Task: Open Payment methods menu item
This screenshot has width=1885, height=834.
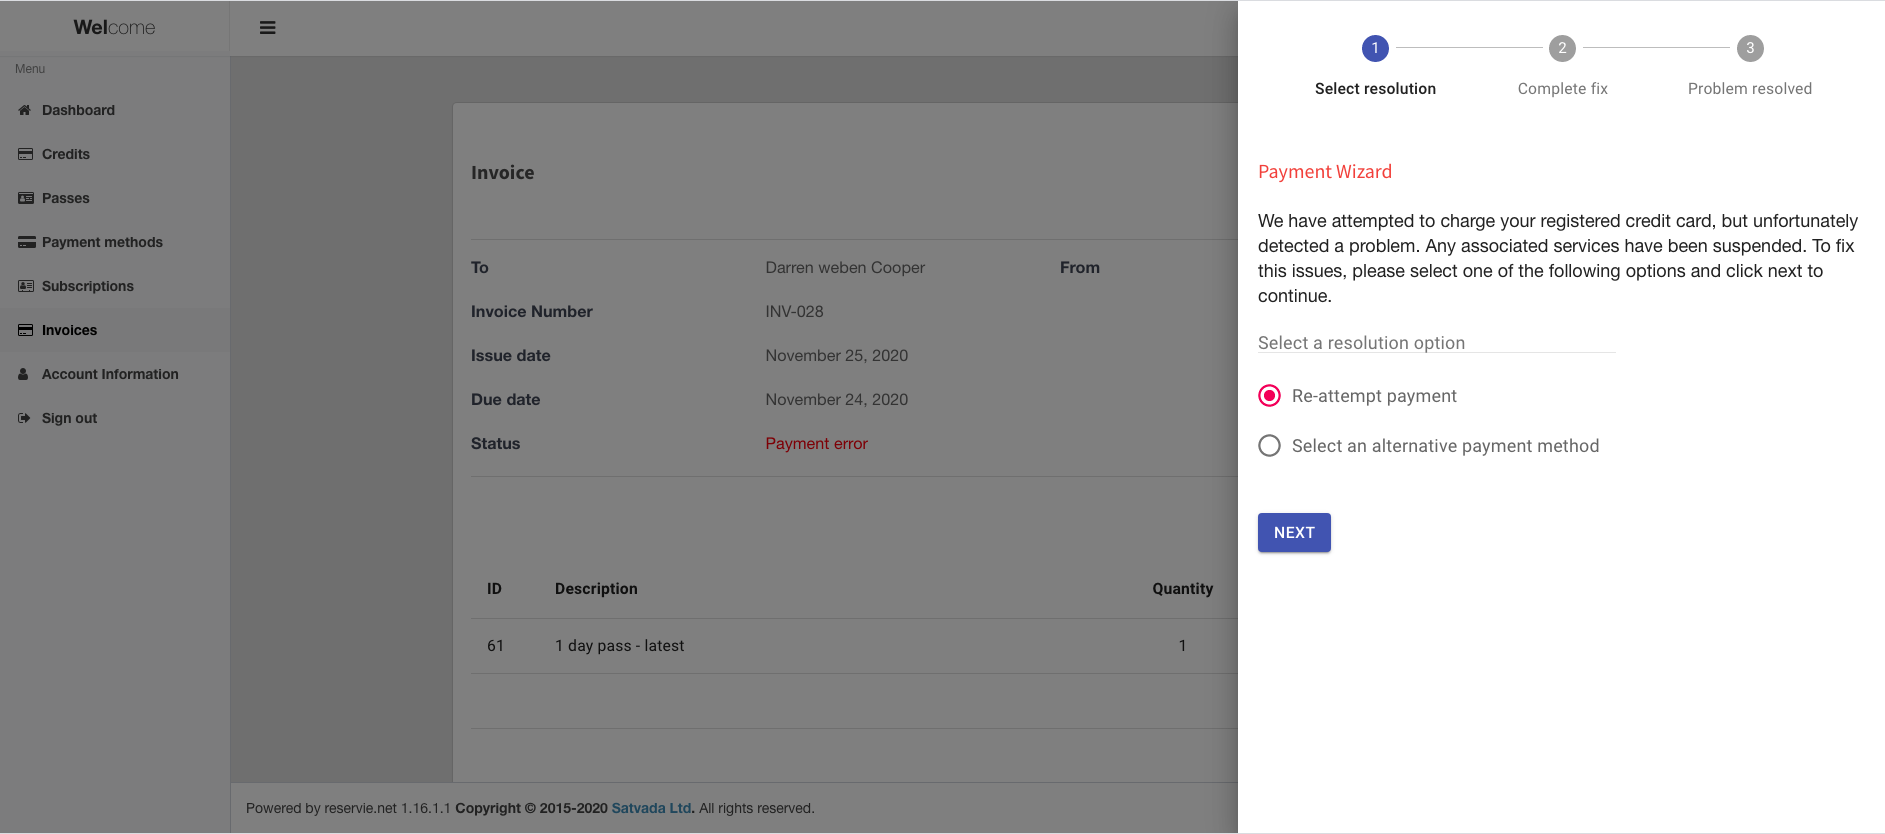Action: coord(115,242)
